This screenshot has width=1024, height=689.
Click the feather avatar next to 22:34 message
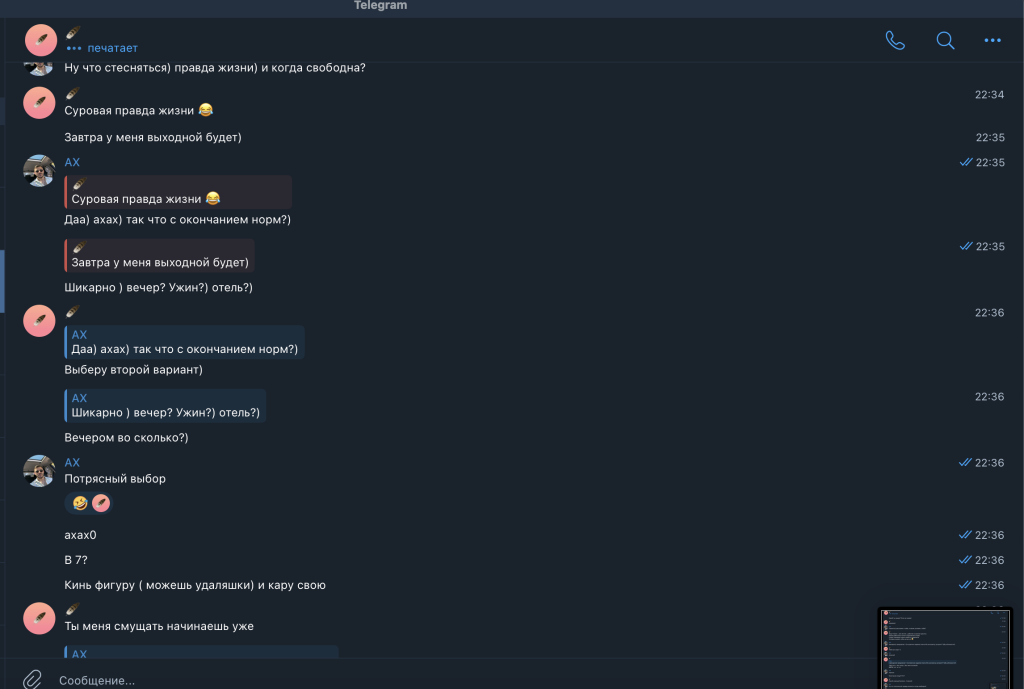pos(39,103)
